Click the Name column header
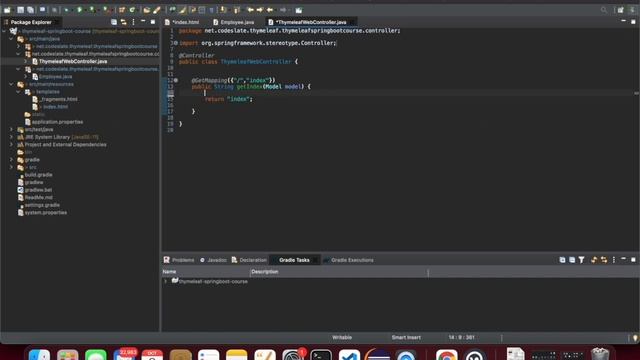Image resolution: width=640 pixels, height=360 pixels. pos(205,272)
